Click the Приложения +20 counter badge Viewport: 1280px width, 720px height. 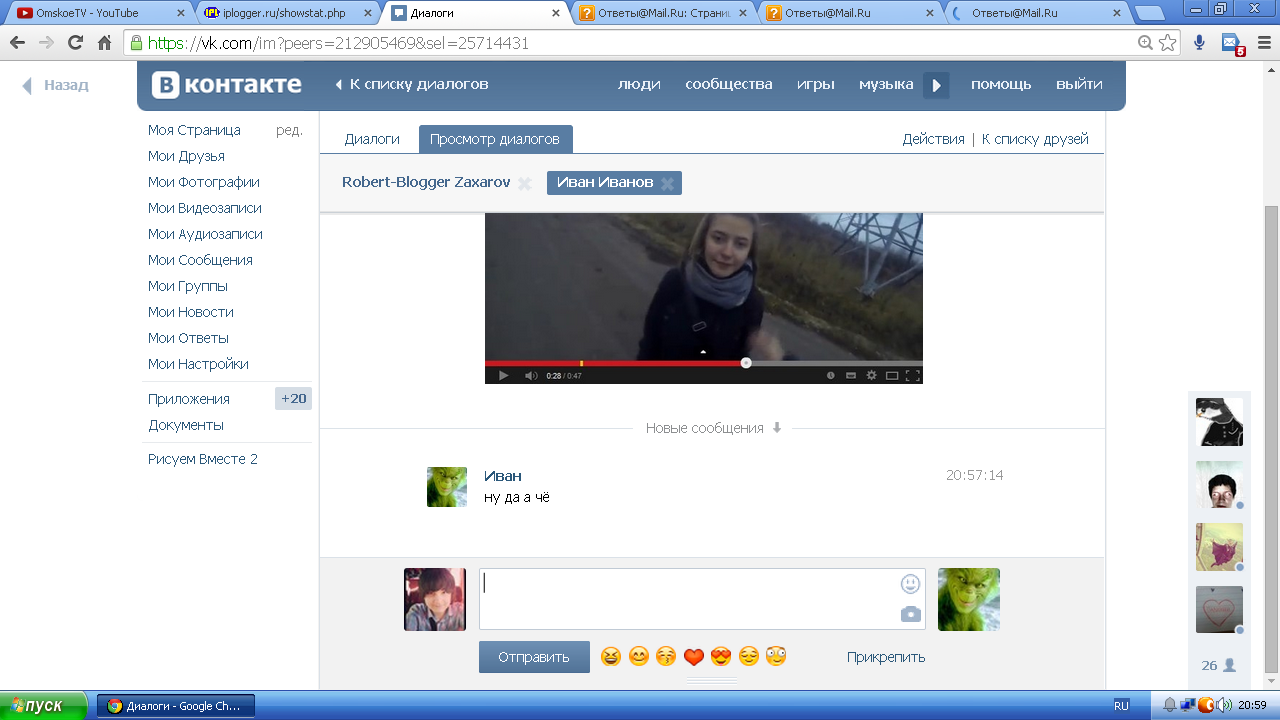293,399
